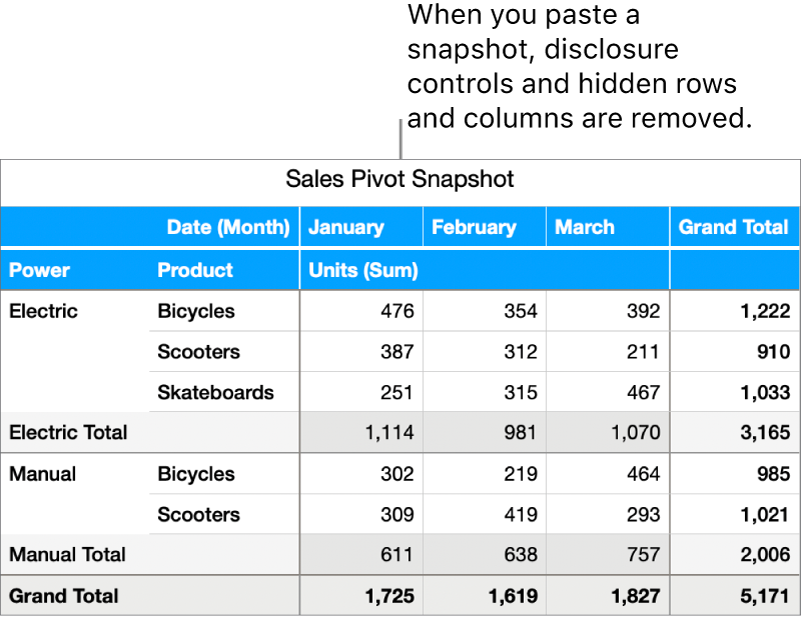
Task: Select the Manual row label
Action: pos(41,474)
